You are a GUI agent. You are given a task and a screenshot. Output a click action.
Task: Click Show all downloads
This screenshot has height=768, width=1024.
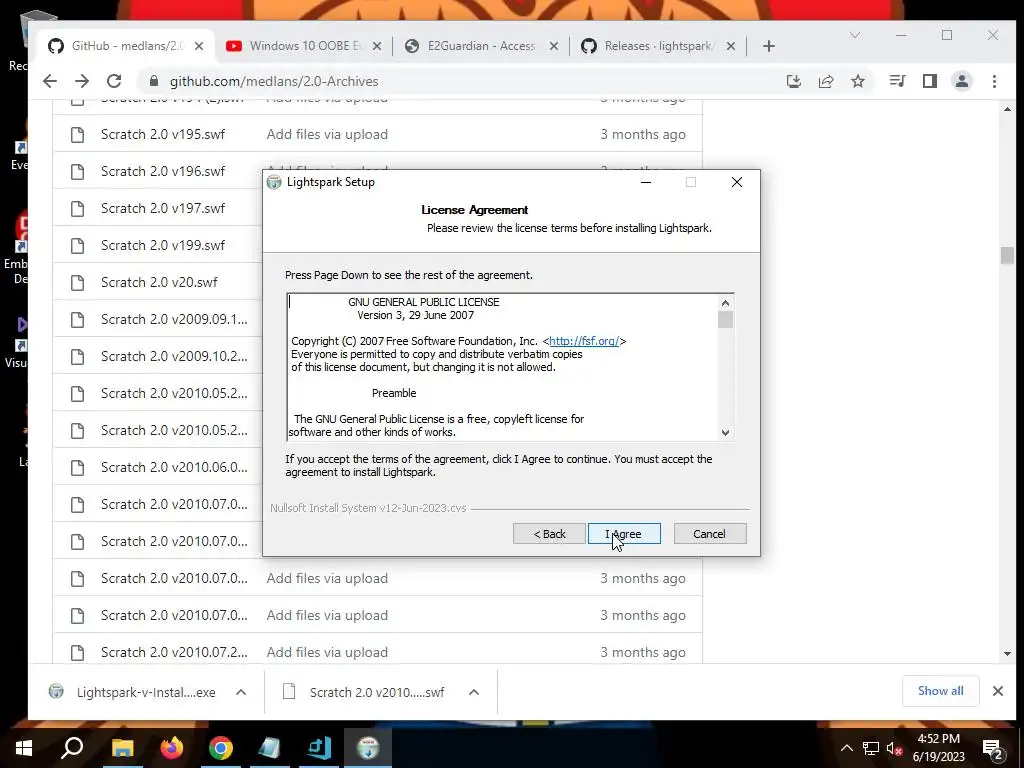click(x=940, y=691)
